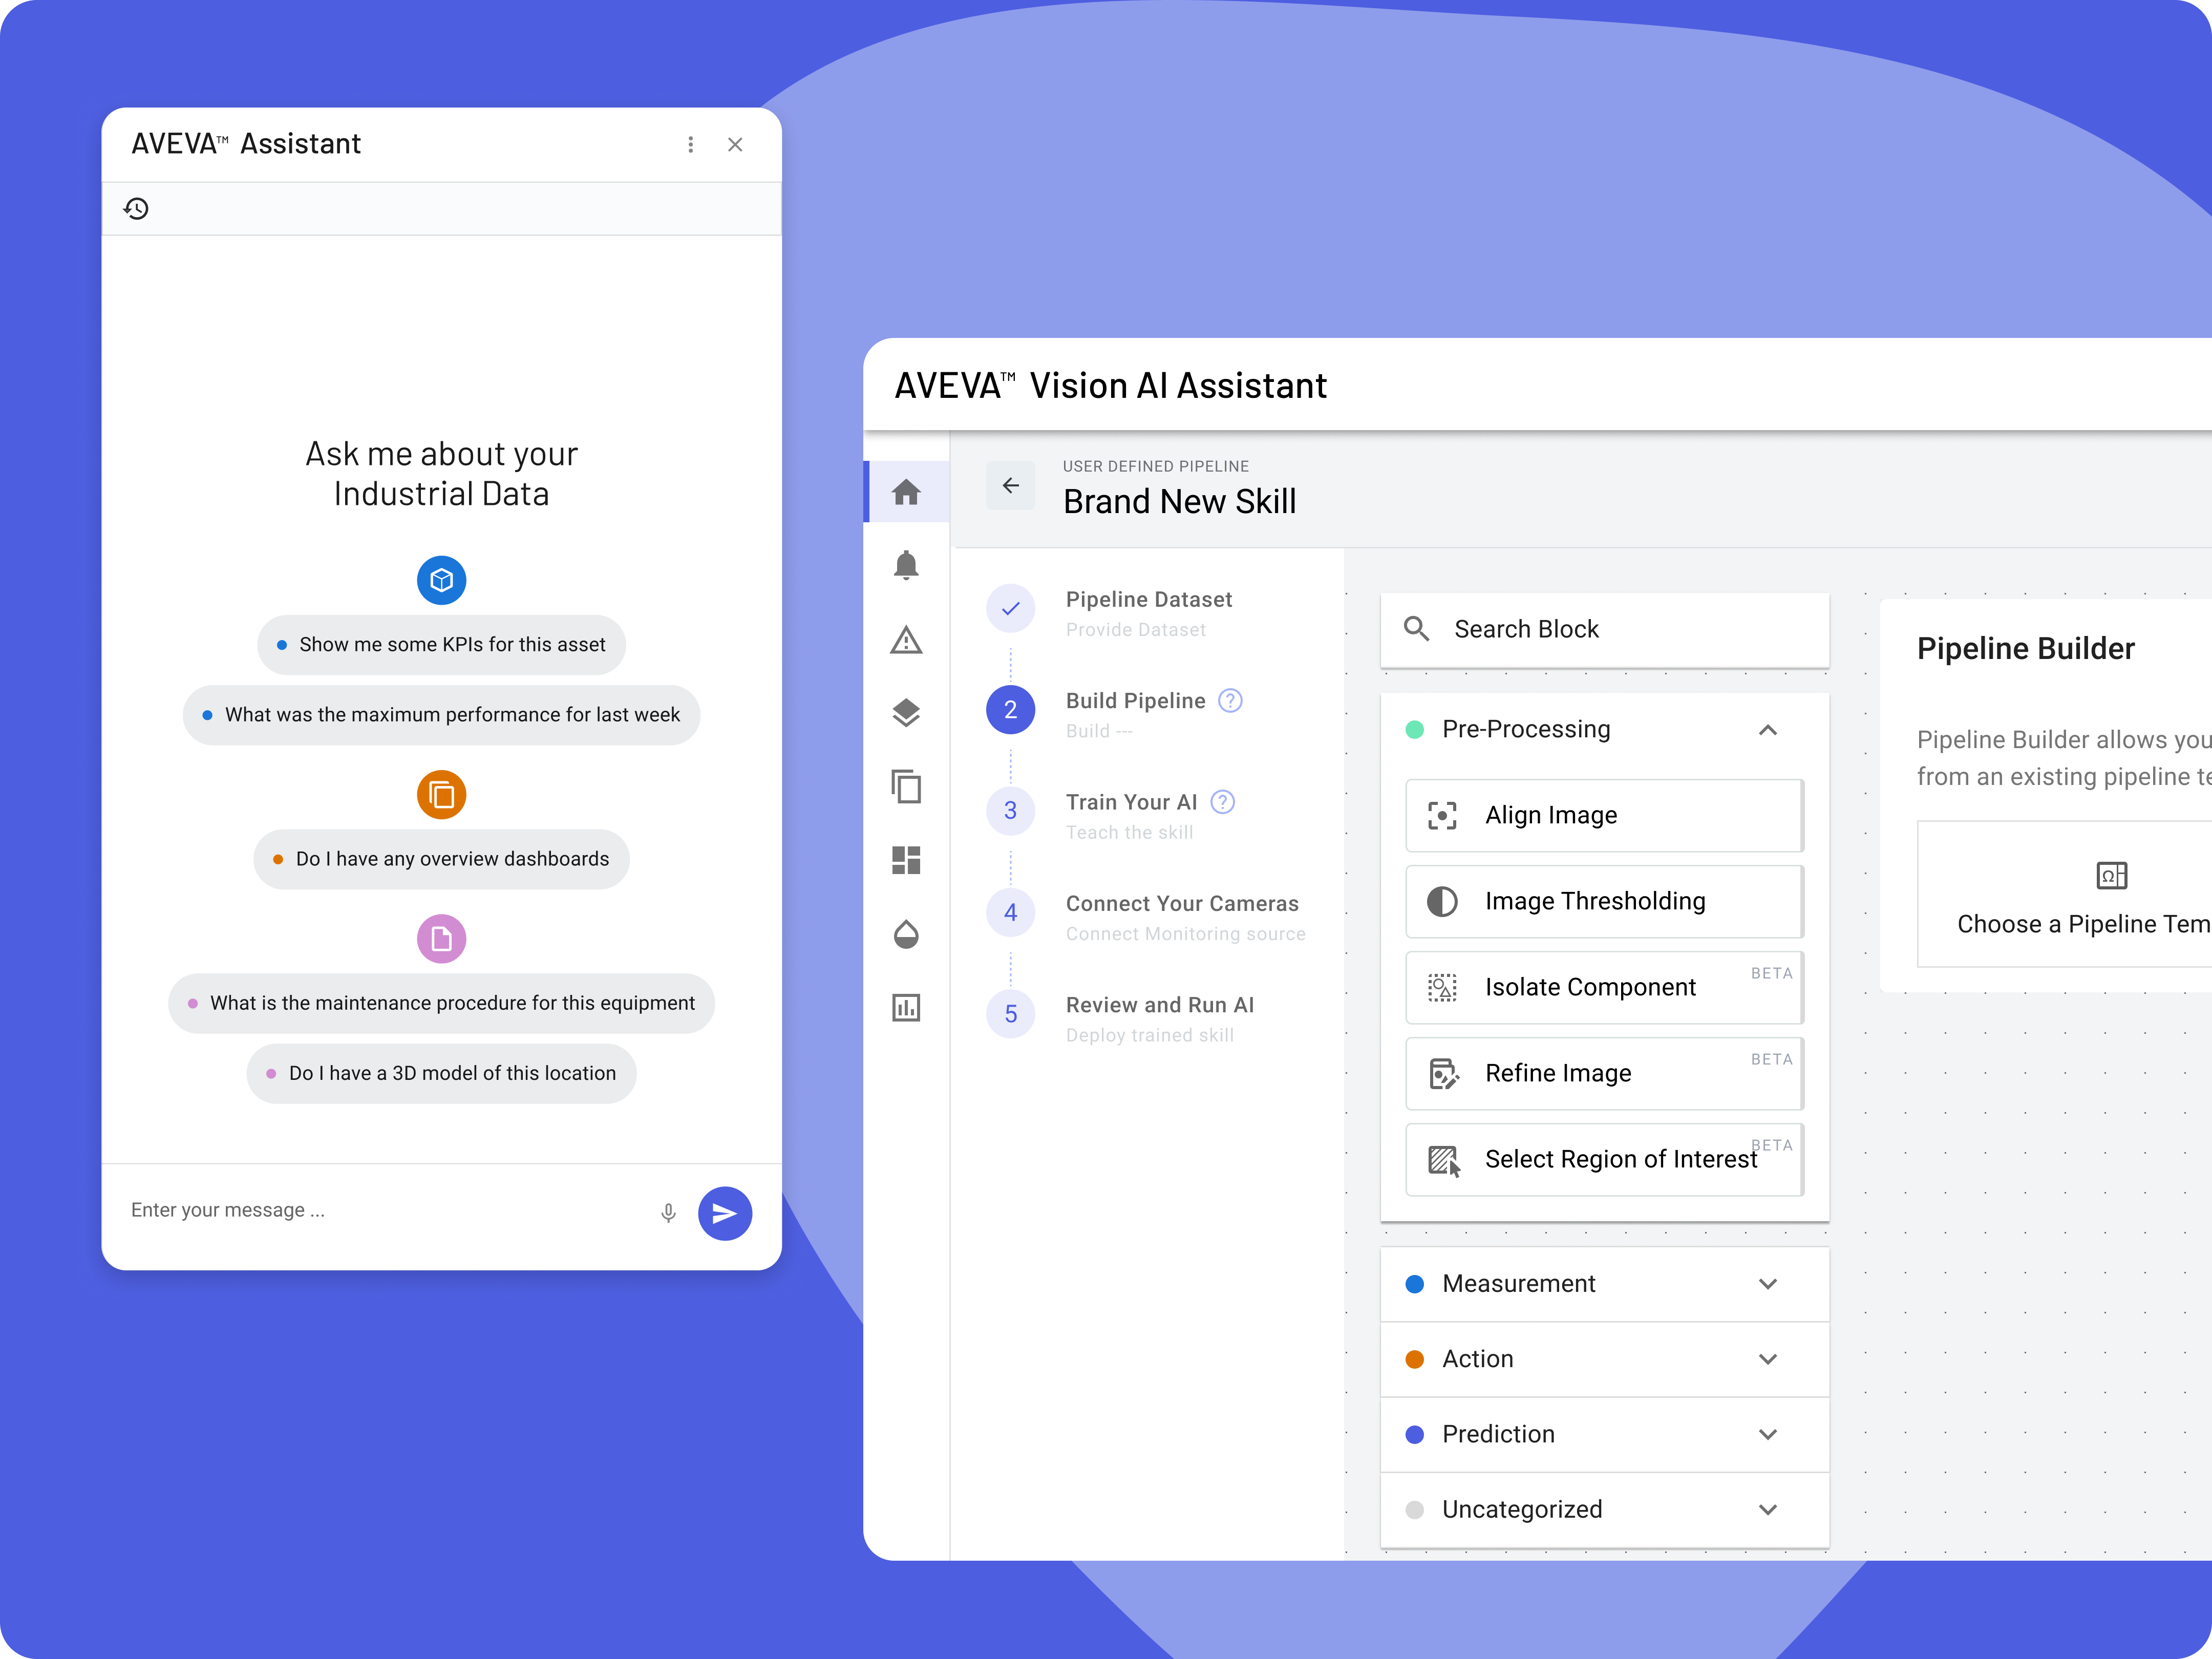Open the dashboard grid sidebar icon
Image resolution: width=2212 pixels, height=1659 pixels.
[906, 860]
